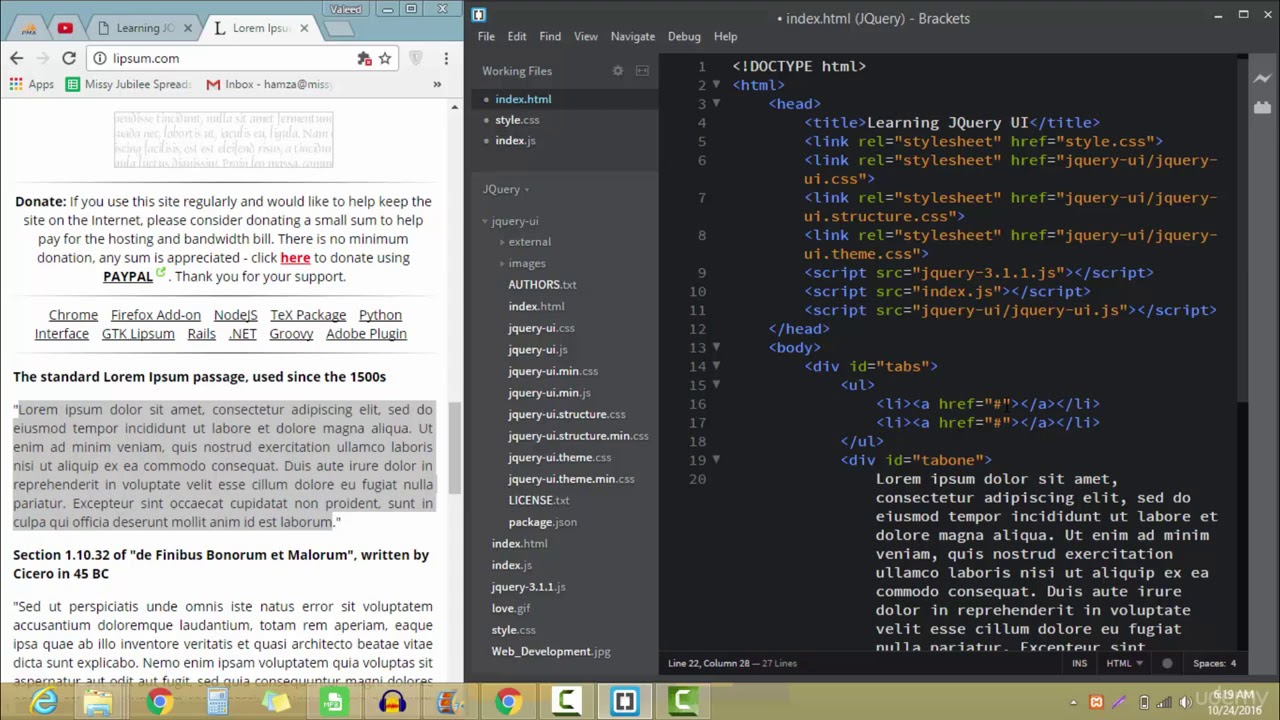The image size is (1280, 720).
Task: Open jquery-3.1.1.js in file tree
Action: tap(528, 587)
